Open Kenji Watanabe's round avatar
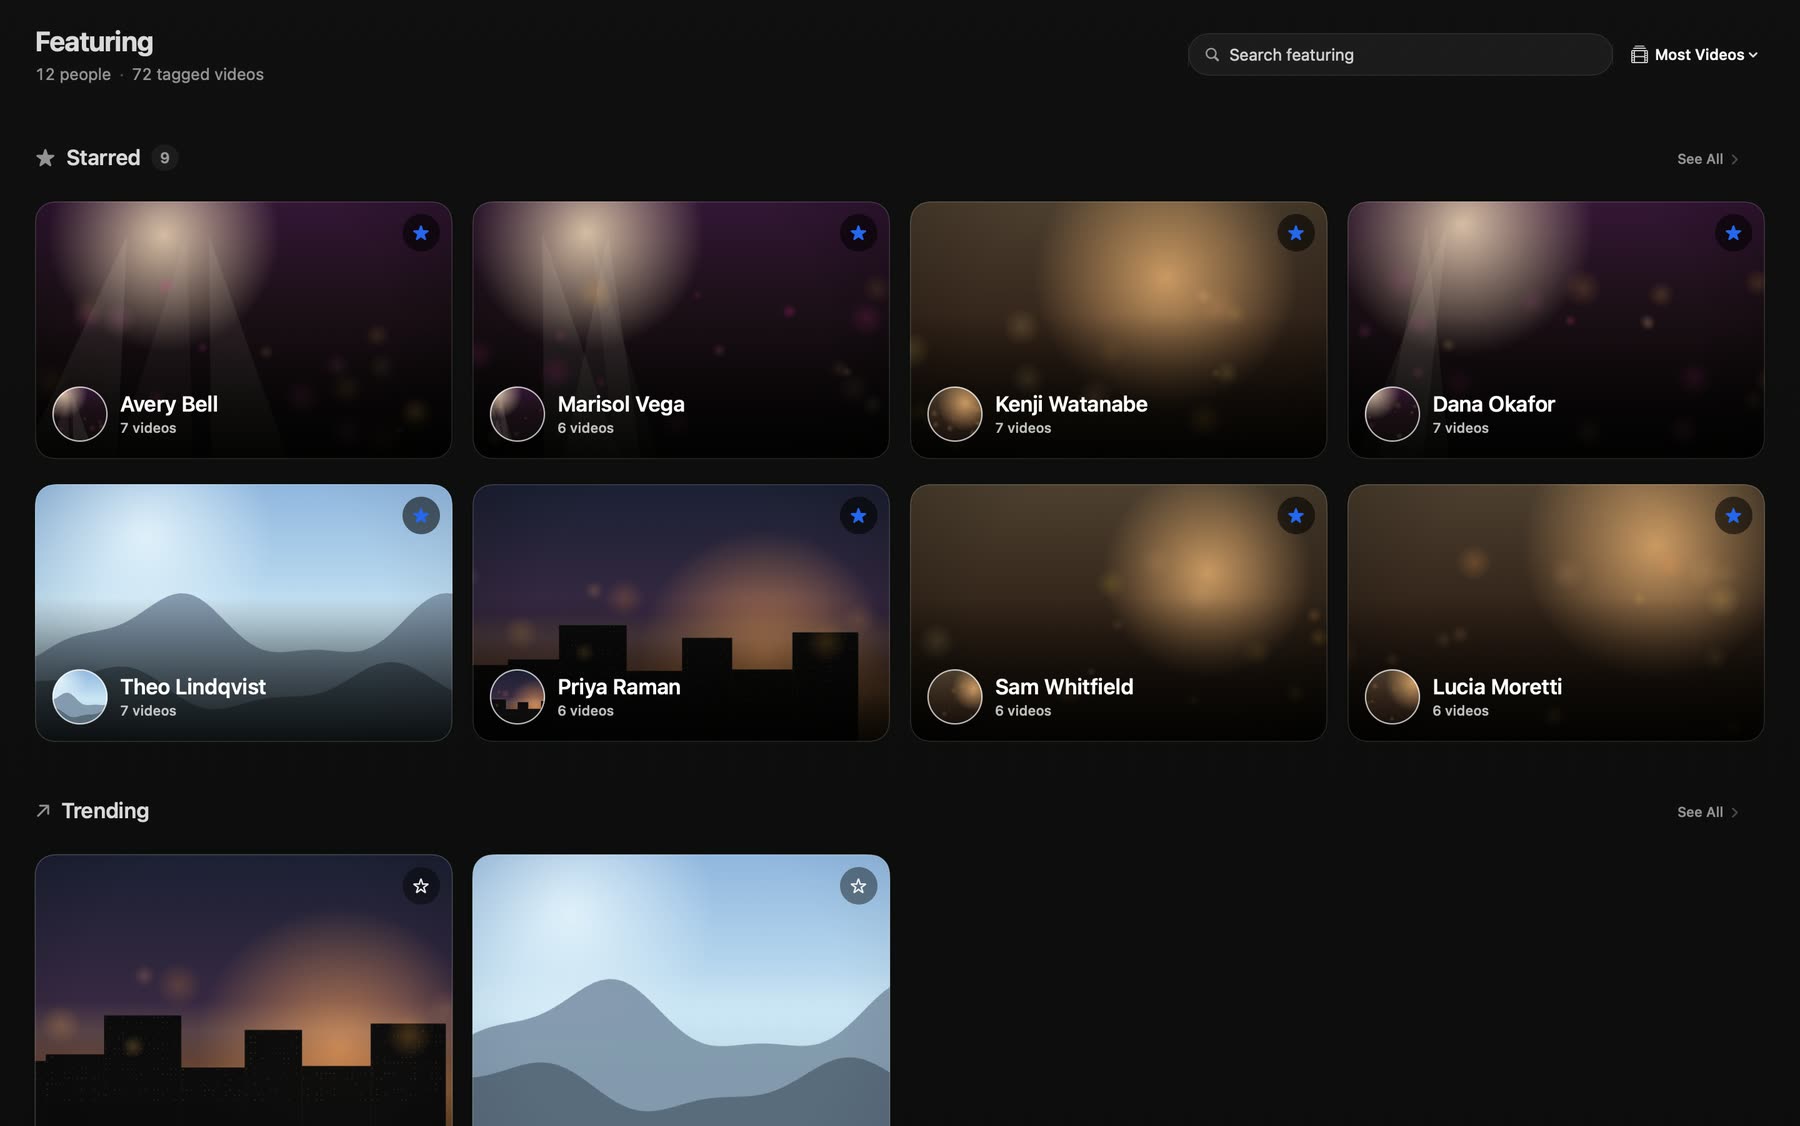1800x1126 pixels. pos(955,414)
